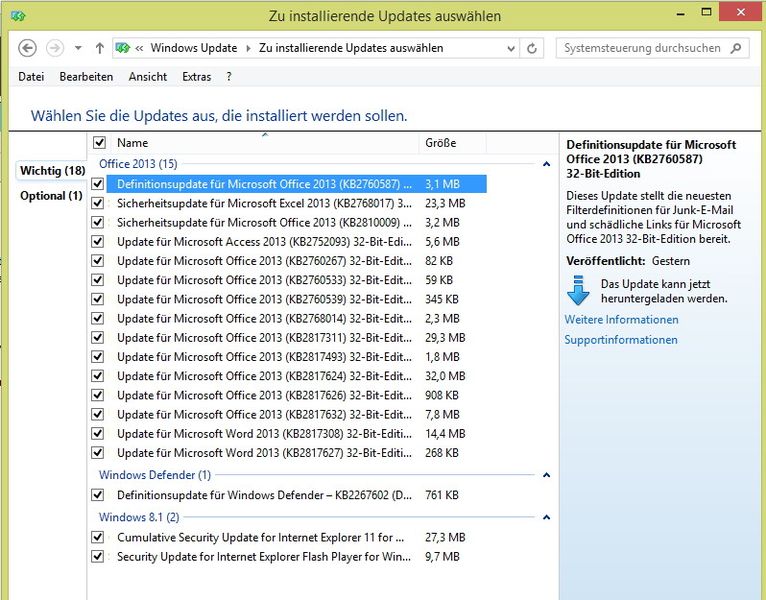Image resolution: width=766 pixels, height=600 pixels.
Task: Switch to the Optional (1) tab
Action: tap(51, 196)
